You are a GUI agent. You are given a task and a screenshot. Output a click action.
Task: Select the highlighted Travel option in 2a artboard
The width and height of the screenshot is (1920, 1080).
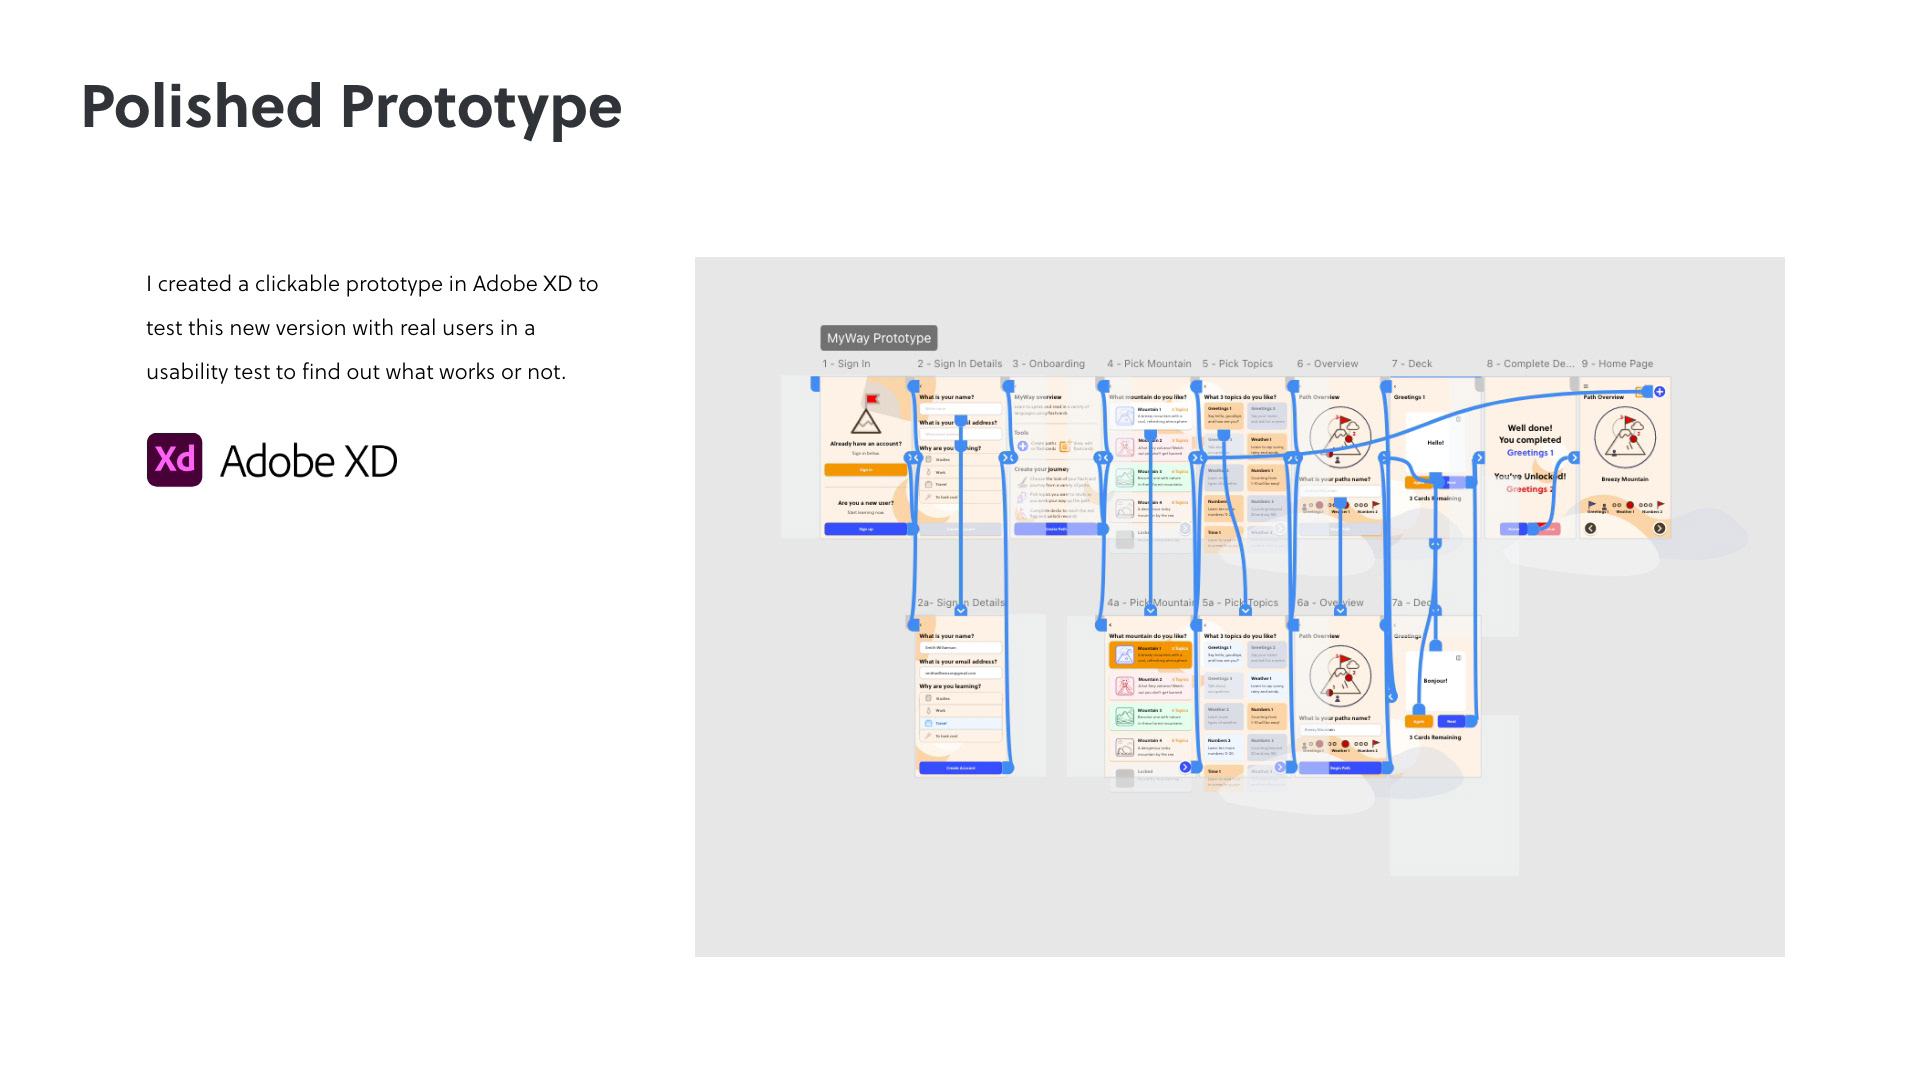pos(960,723)
